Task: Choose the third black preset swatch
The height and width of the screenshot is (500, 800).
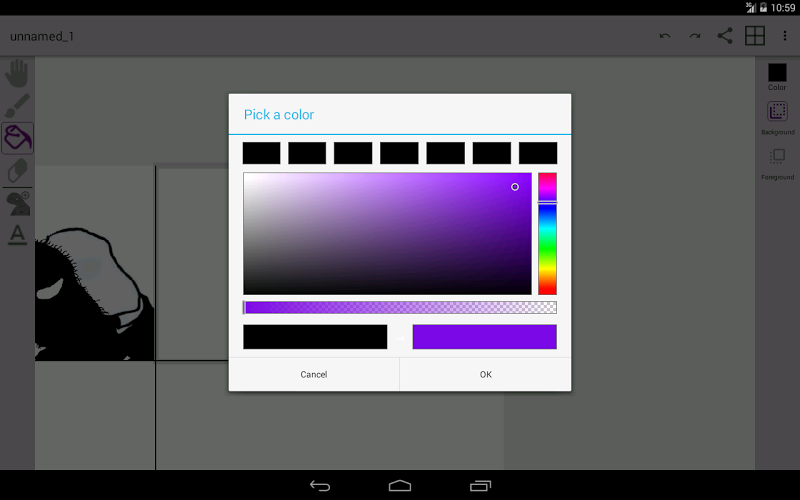Action: click(353, 153)
